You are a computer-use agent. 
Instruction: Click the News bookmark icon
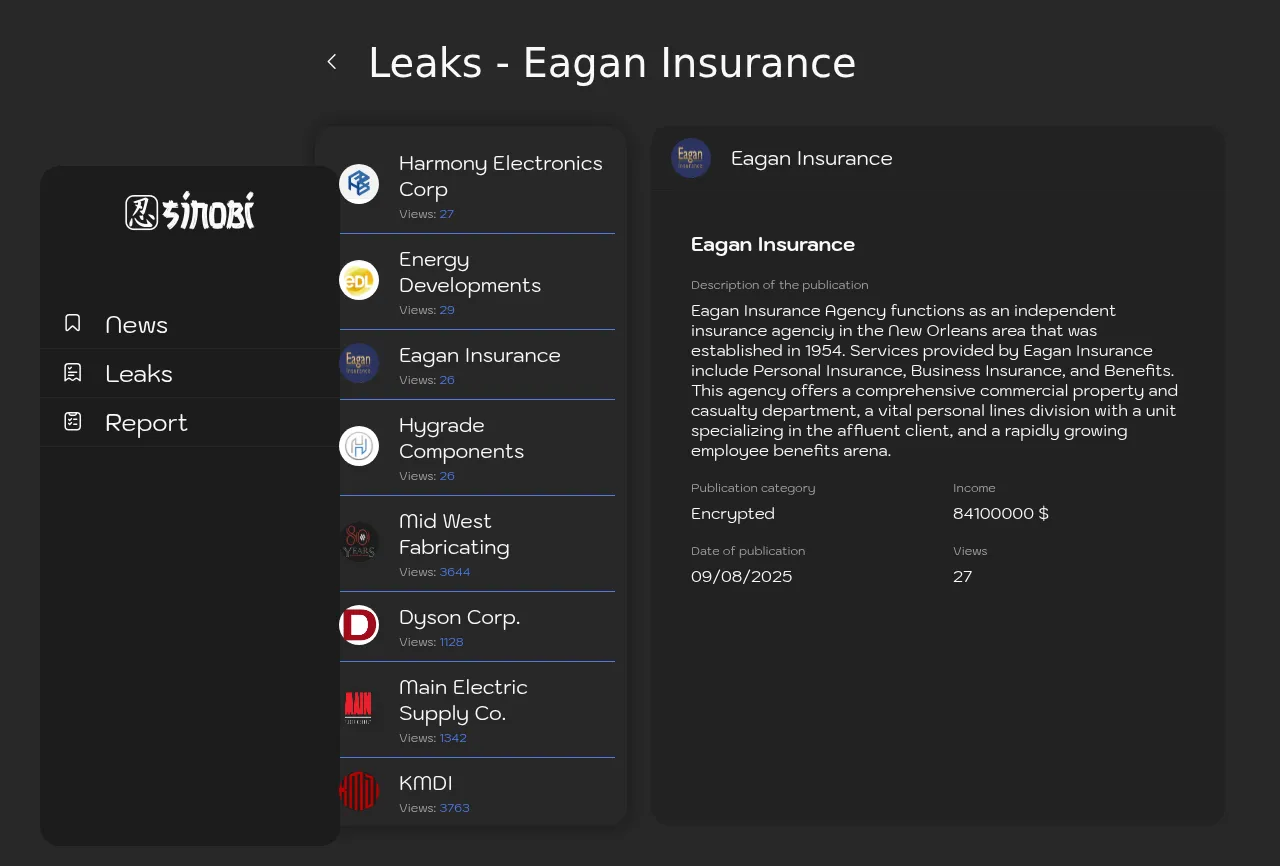(x=73, y=323)
